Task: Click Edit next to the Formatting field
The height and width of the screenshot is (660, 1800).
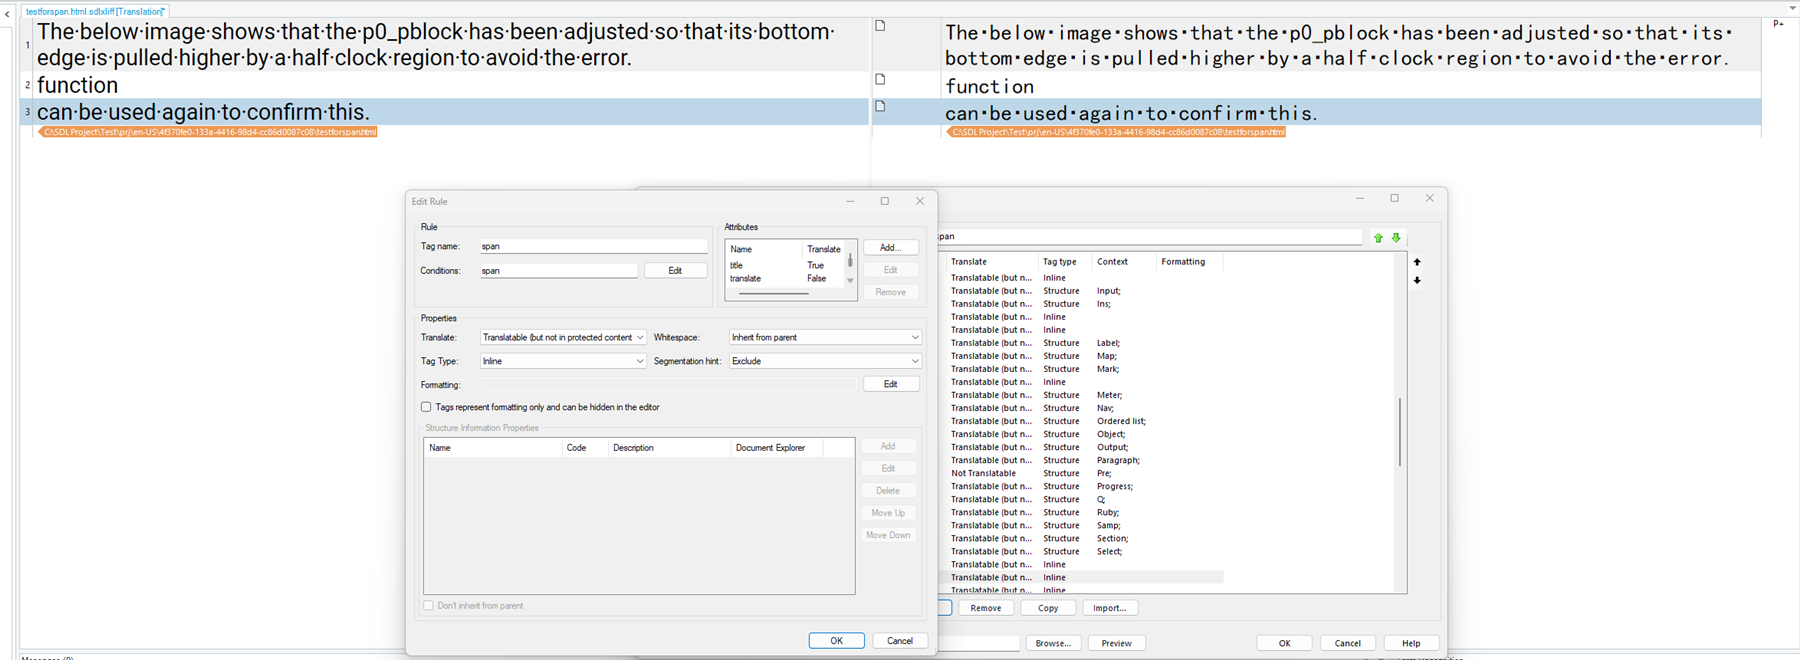Action: pyautogui.click(x=890, y=384)
